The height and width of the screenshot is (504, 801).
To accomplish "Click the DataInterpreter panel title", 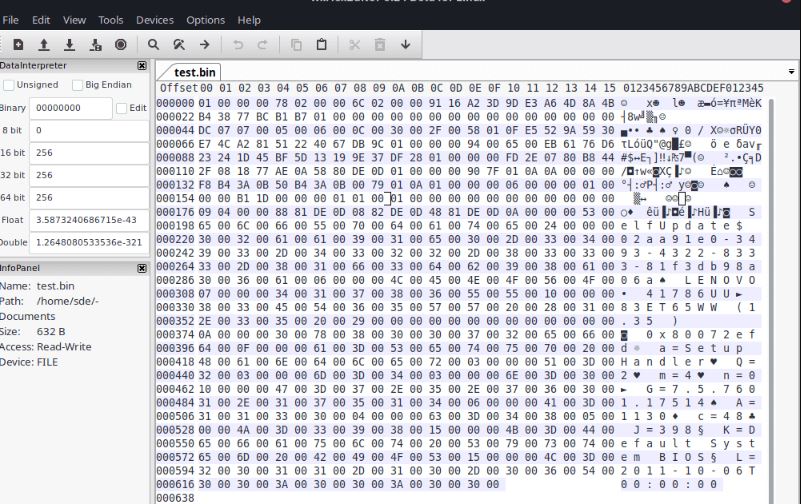I will (x=34, y=65).
